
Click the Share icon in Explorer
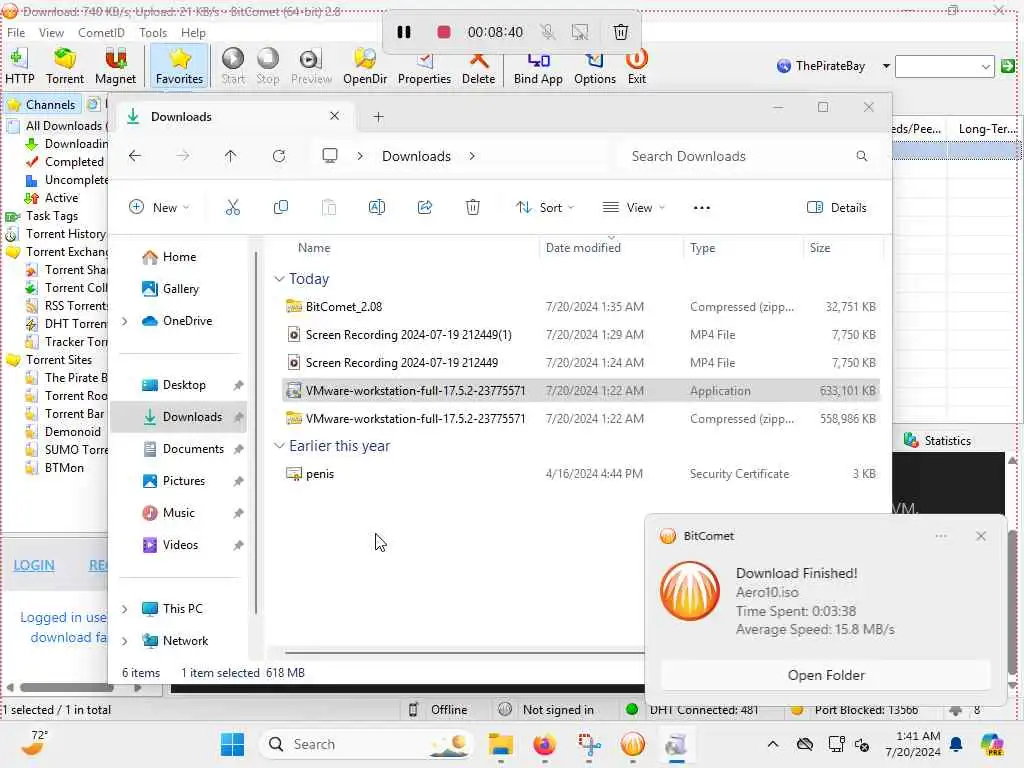424,208
